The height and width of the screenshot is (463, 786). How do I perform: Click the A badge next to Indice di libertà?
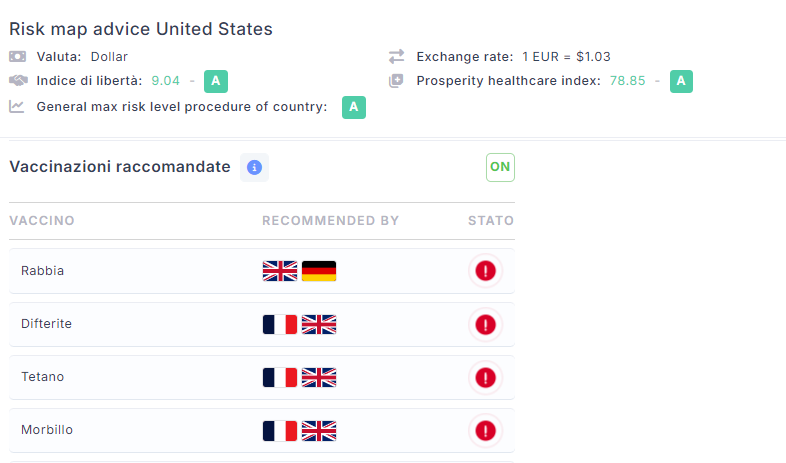[216, 81]
